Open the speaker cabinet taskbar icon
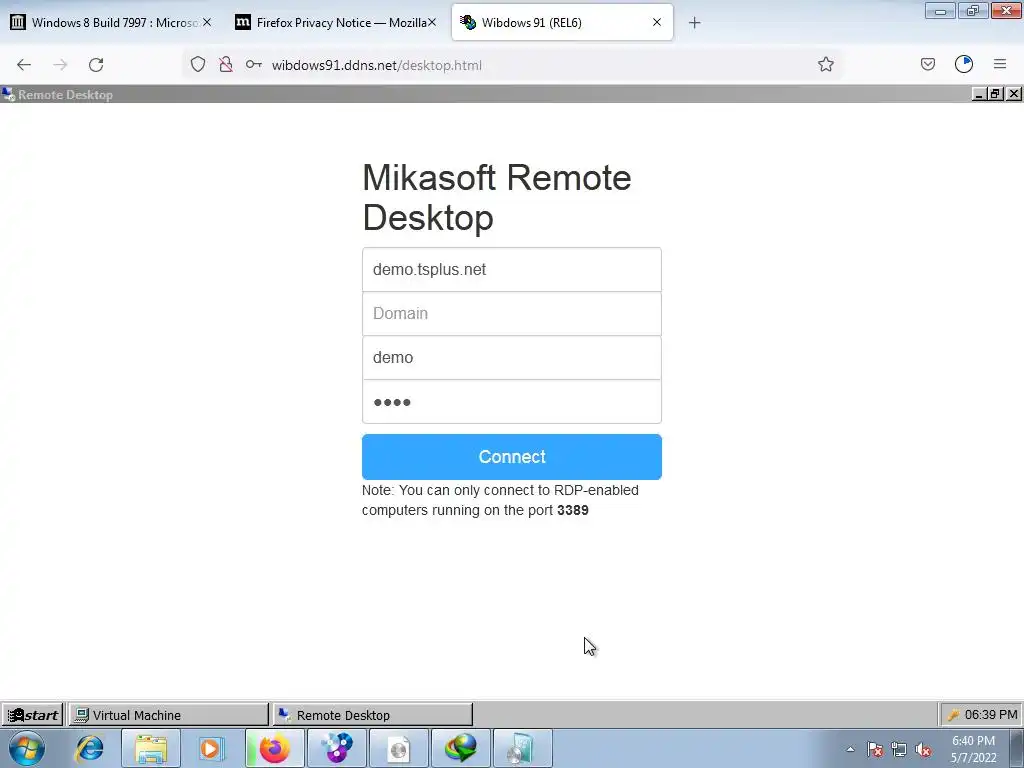The width and height of the screenshot is (1024, 768). tap(522, 748)
